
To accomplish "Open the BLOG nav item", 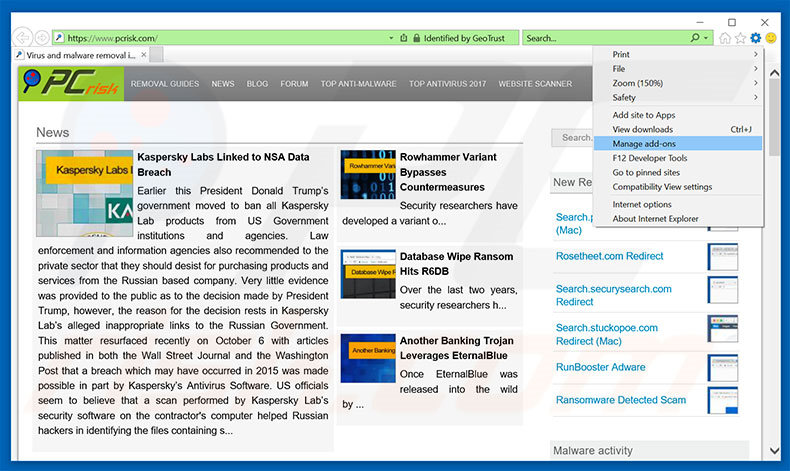I will pos(257,84).
